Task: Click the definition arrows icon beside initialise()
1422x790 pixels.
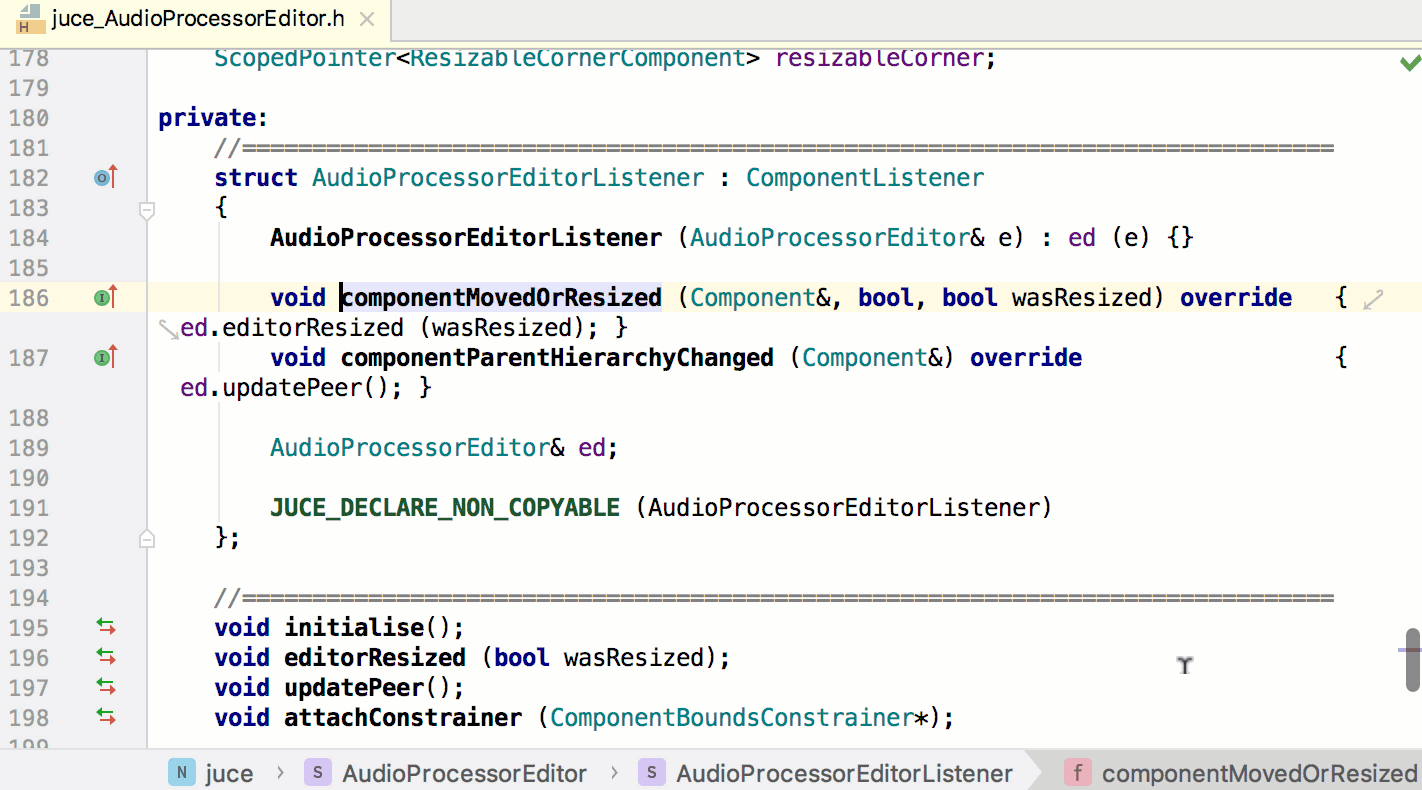Action: coord(106,627)
